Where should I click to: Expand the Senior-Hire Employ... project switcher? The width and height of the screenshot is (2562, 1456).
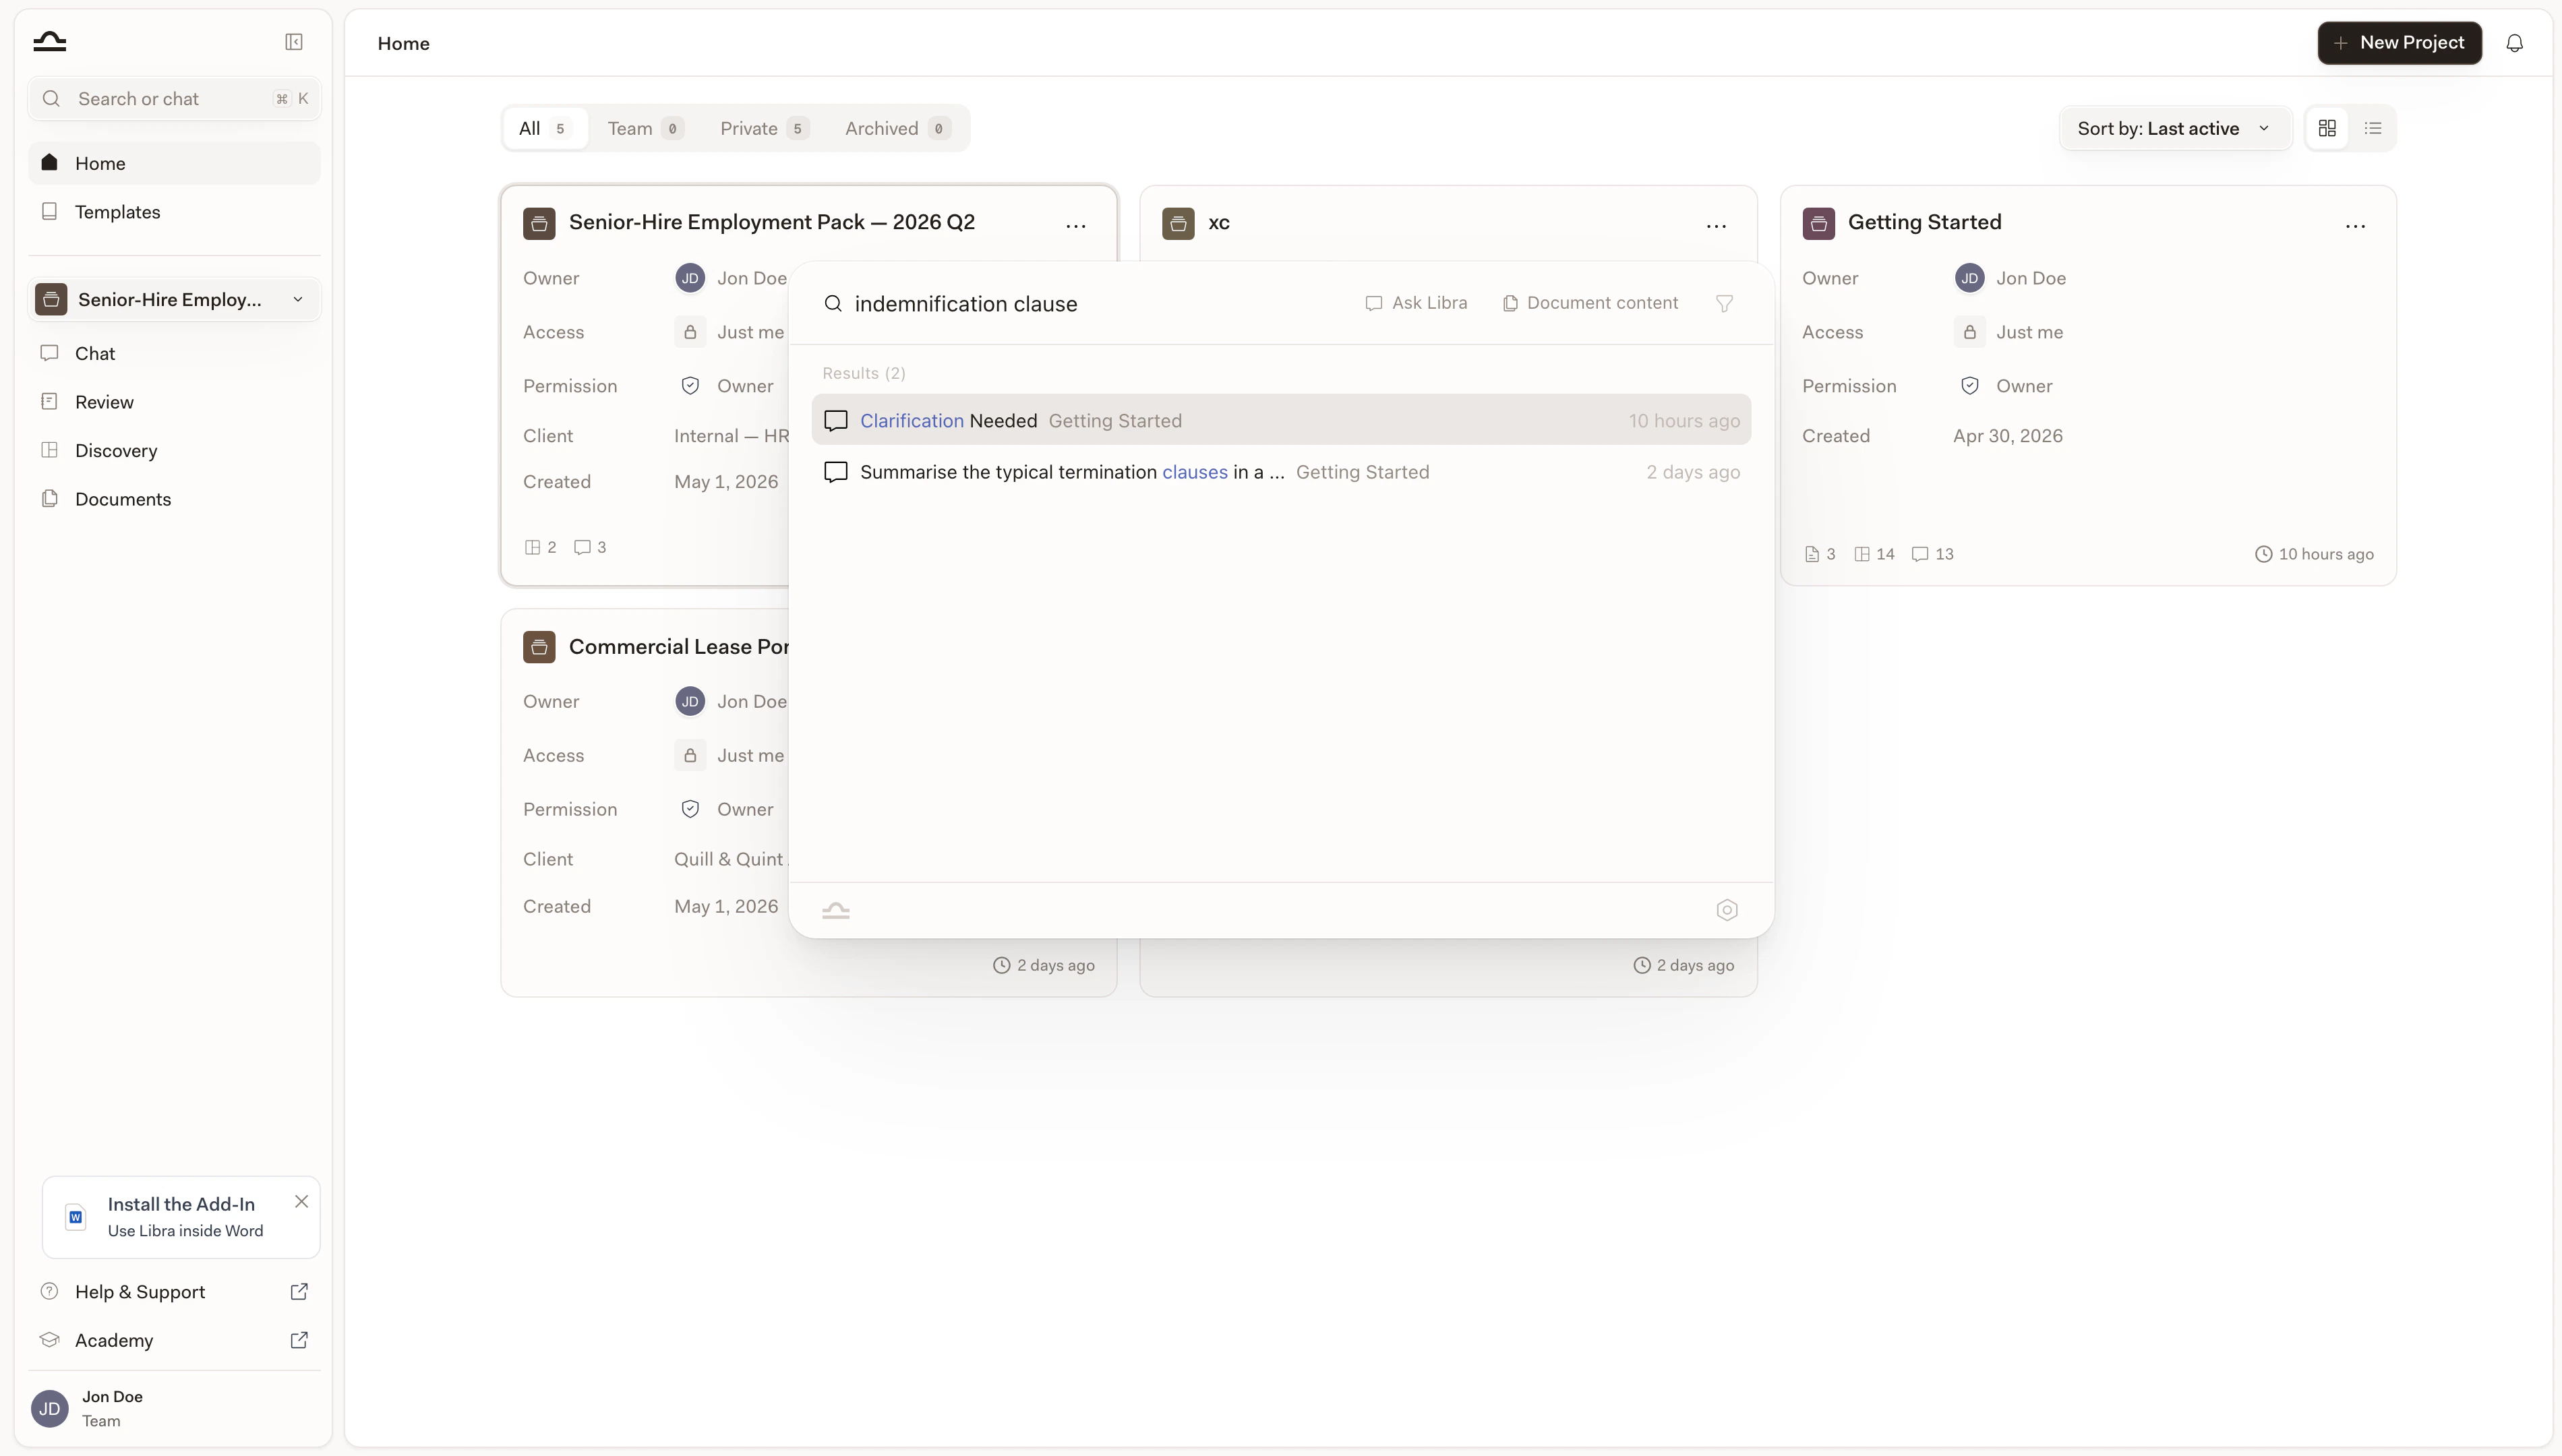[174, 299]
